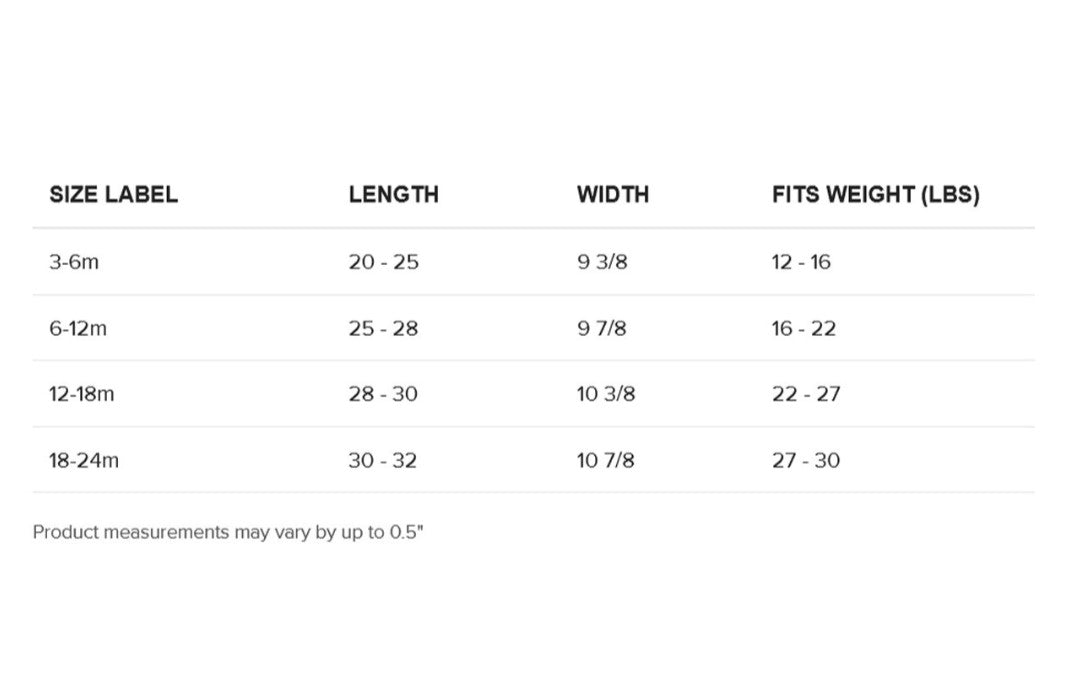Click the 30 - 32 length value
The image size is (1080, 681).
click(x=383, y=461)
